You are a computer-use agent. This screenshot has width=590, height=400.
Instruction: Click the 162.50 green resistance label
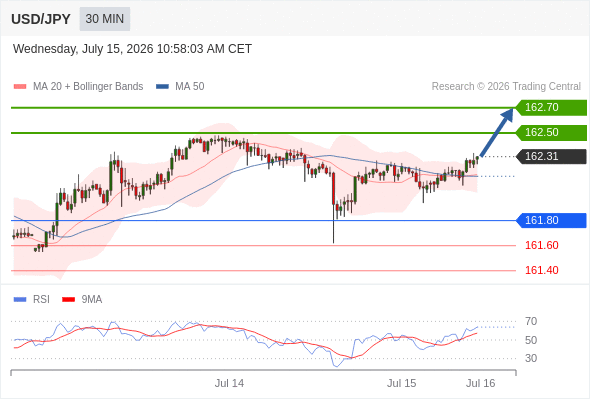[x=551, y=133]
